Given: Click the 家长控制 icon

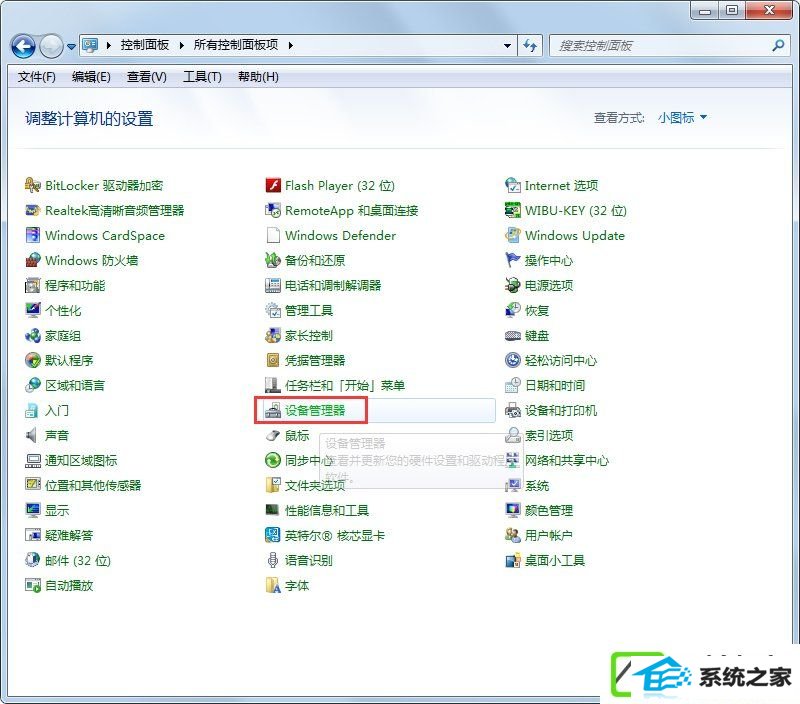Looking at the screenshot, I should [273, 335].
